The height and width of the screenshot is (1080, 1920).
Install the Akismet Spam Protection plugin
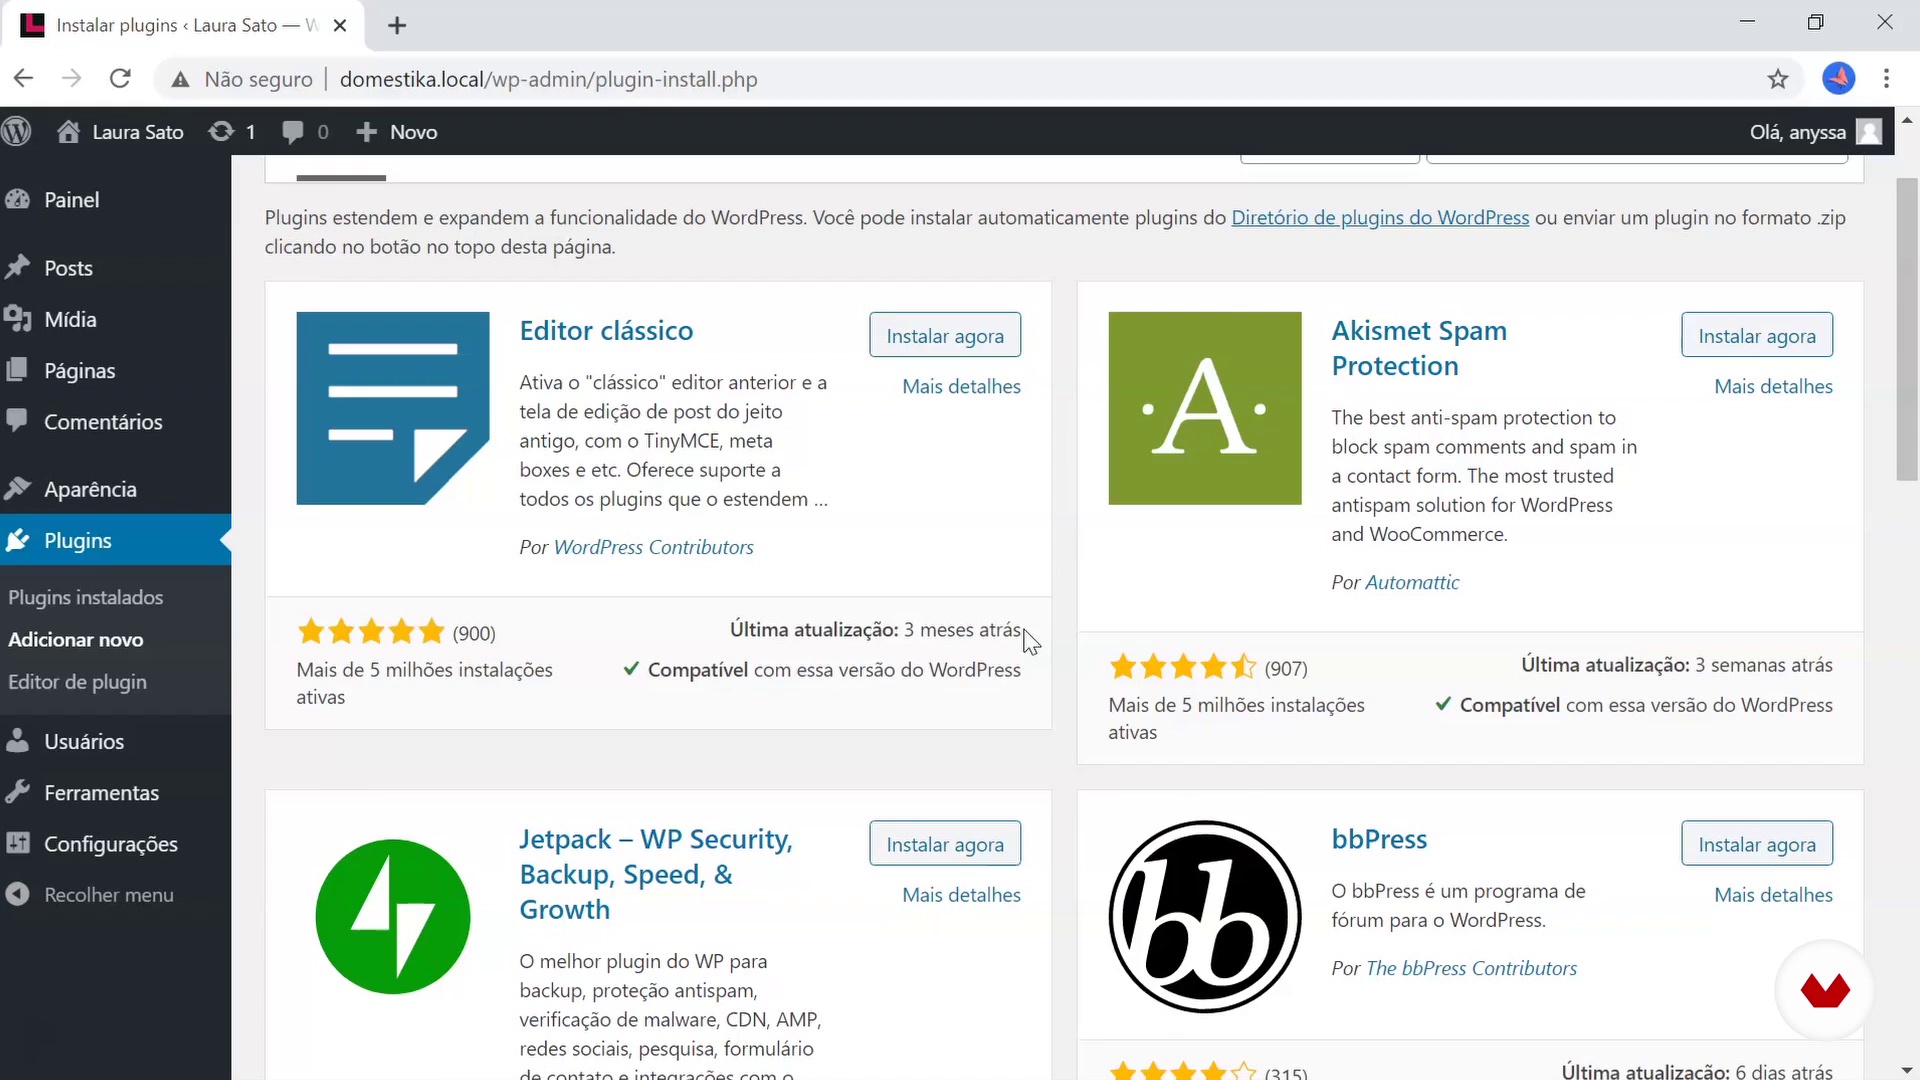1757,335
